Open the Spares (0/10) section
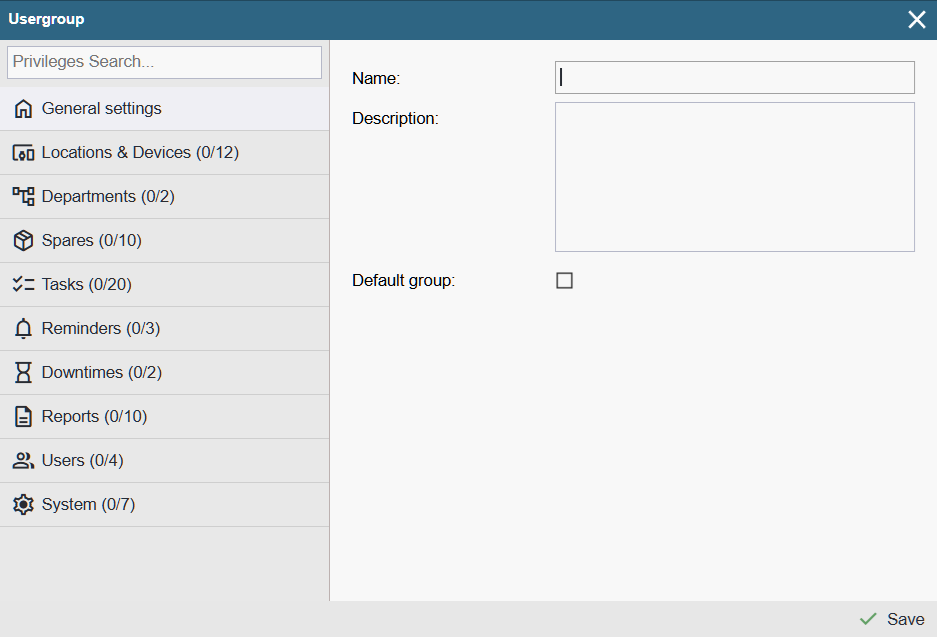 [92, 241]
